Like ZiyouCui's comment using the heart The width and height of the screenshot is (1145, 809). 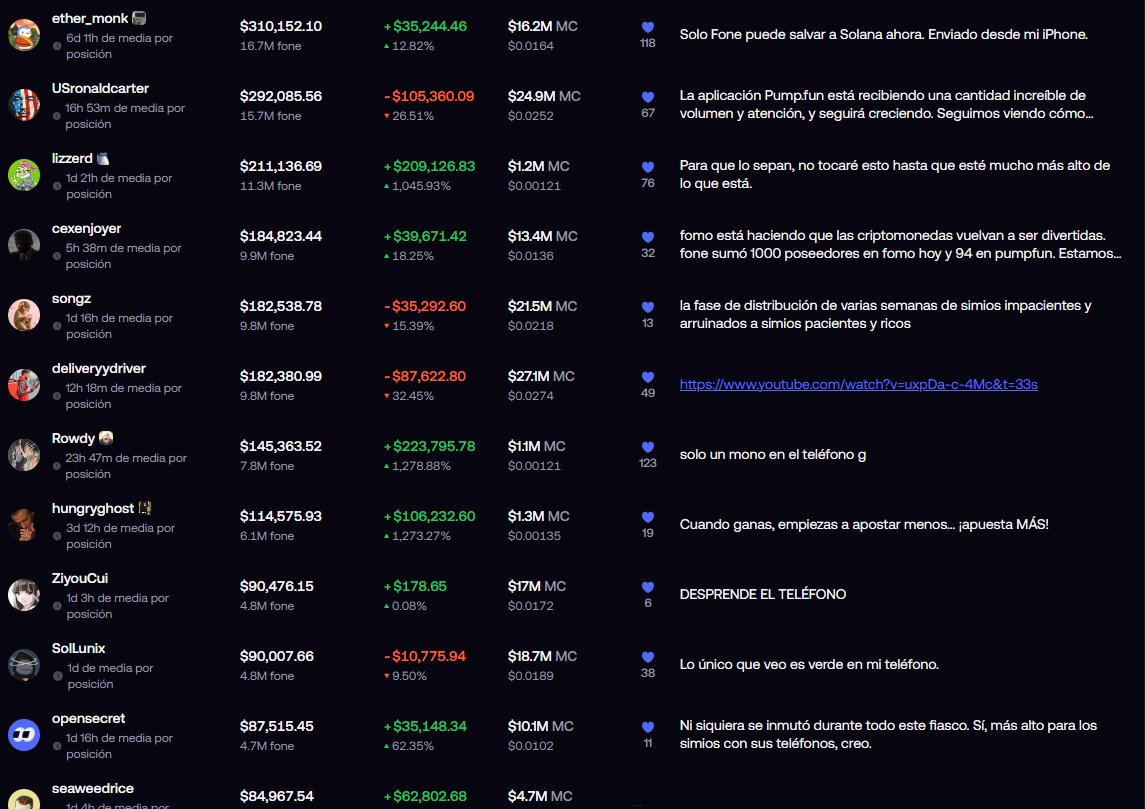(x=648, y=587)
